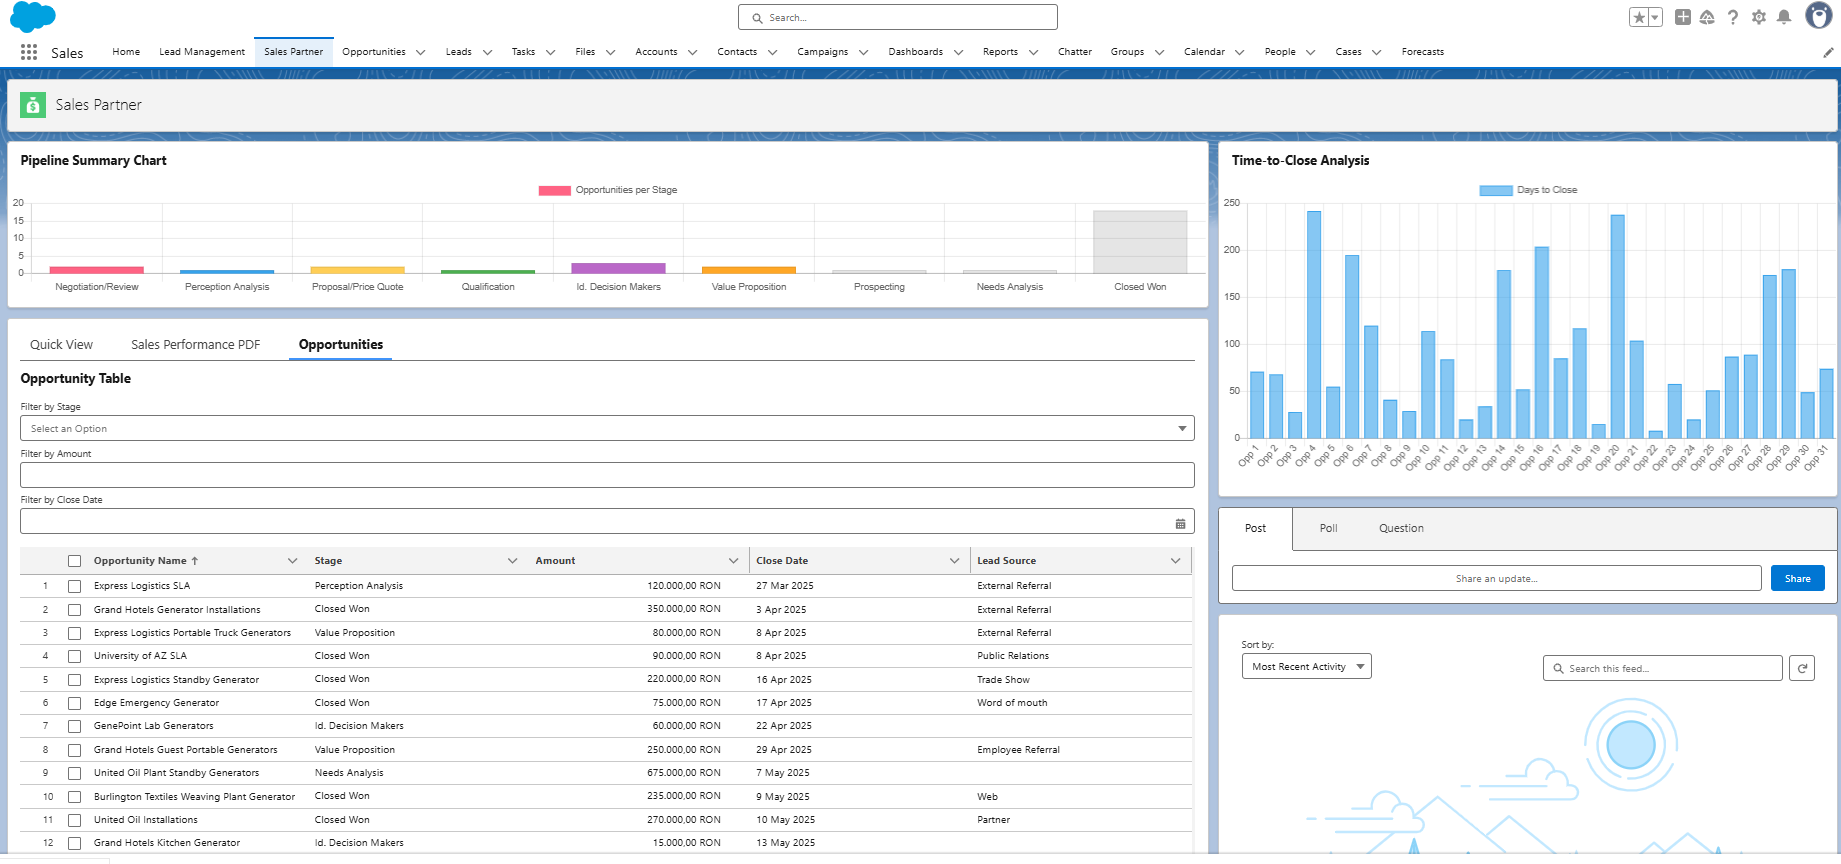1841x864 pixels.
Task: Select the Express Logistics SLA row checkbox
Action: [74, 586]
